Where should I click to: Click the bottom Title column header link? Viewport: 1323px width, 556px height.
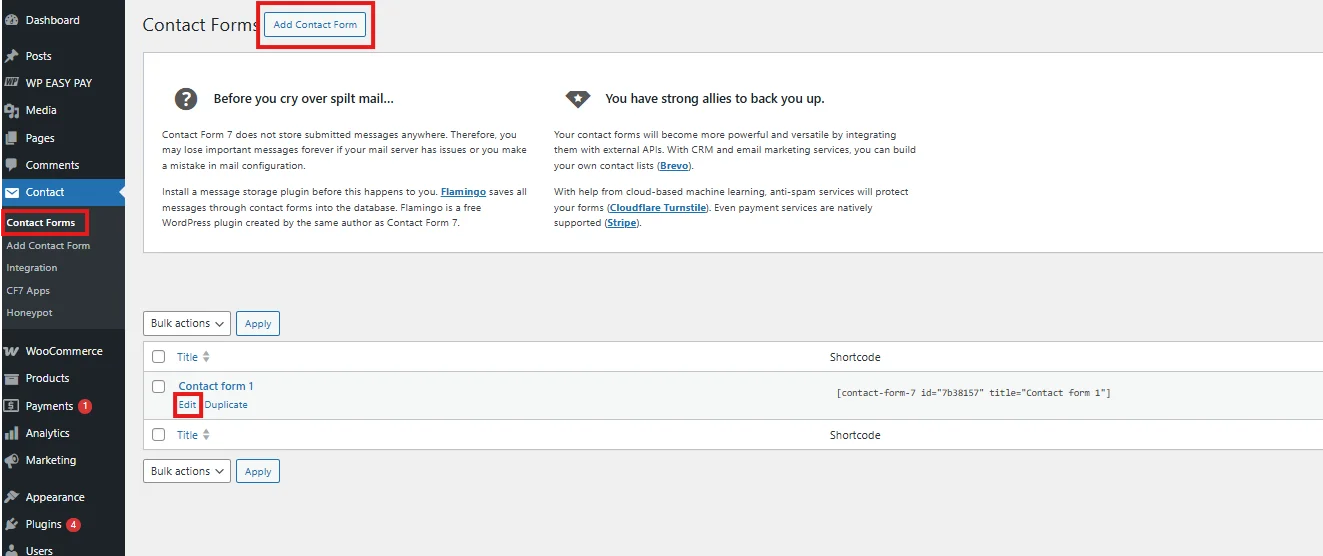pos(187,435)
